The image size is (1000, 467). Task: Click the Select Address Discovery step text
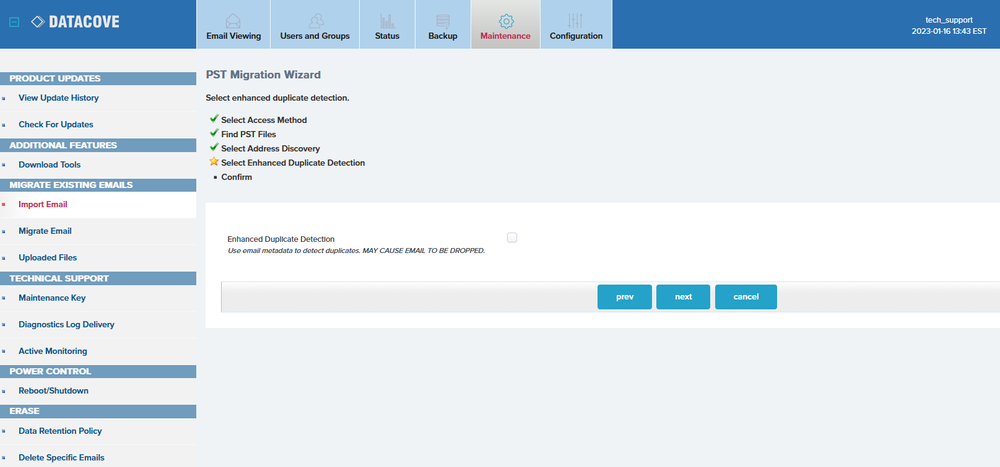tap(270, 148)
